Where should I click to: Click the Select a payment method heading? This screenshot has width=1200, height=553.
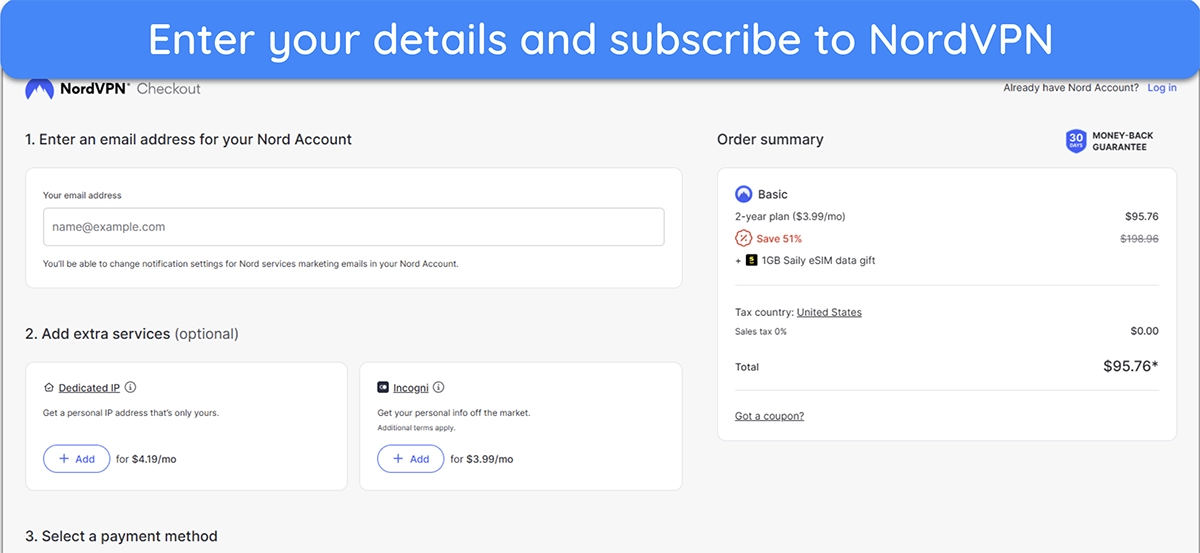[121, 536]
